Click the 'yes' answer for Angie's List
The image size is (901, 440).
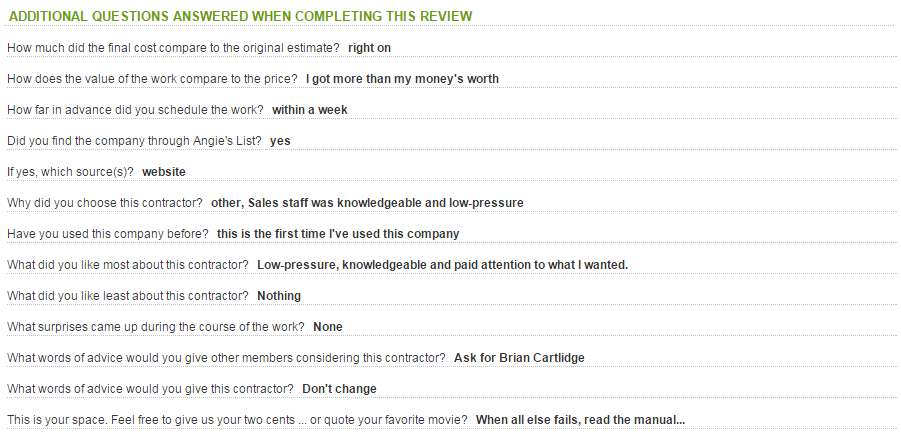[280, 141]
